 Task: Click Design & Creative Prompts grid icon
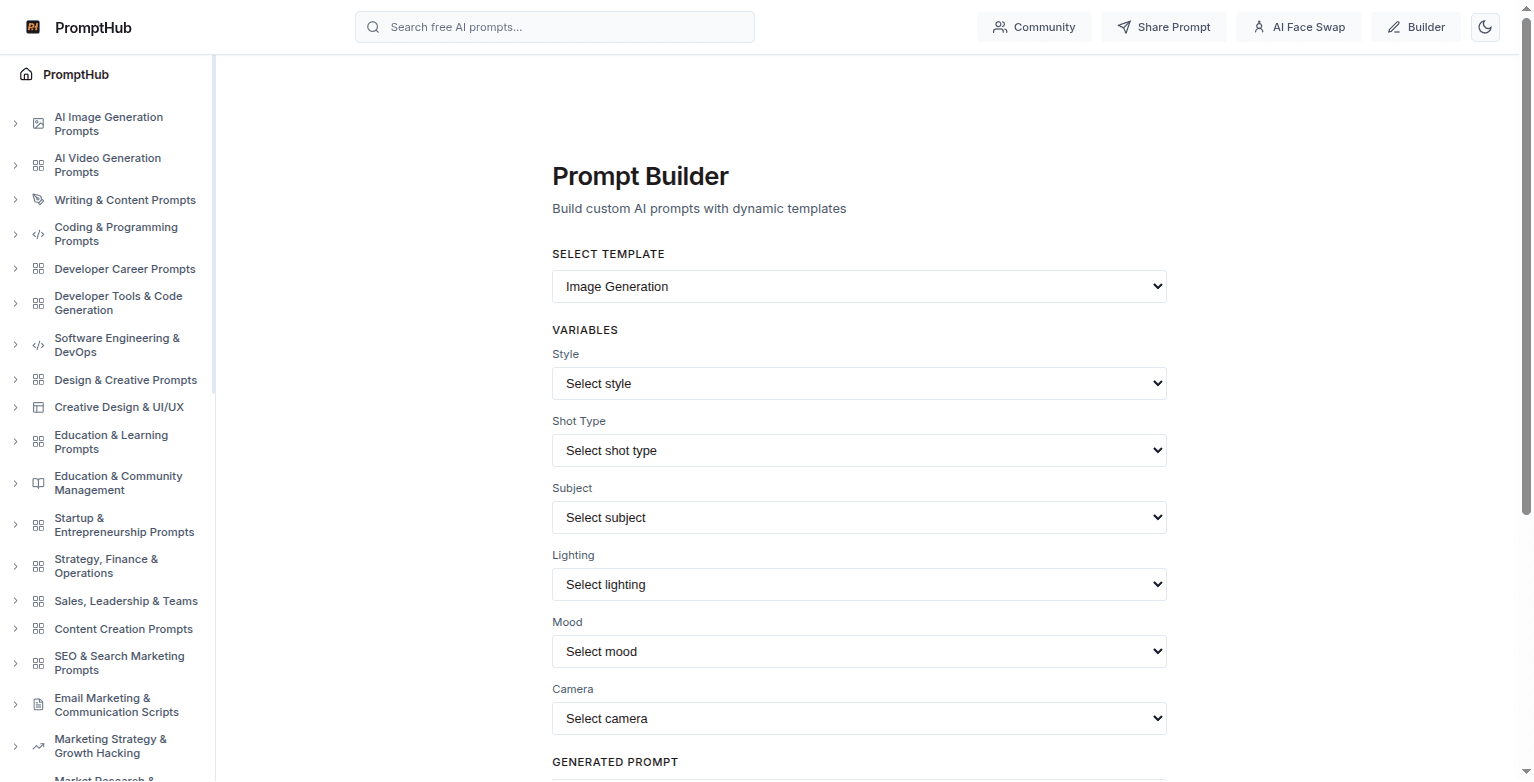click(38, 380)
